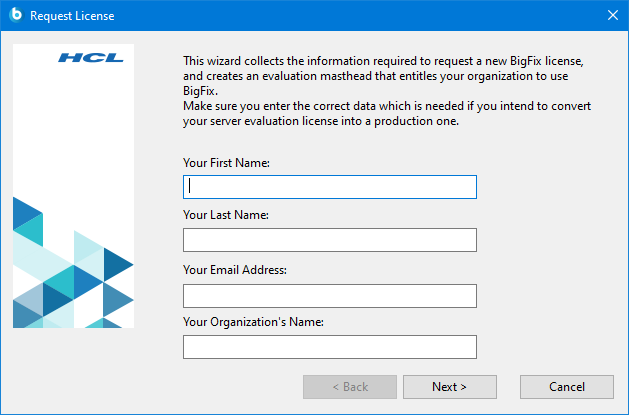Click the "Request License" window title text
This screenshot has width=629, height=415.
pos(72,16)
